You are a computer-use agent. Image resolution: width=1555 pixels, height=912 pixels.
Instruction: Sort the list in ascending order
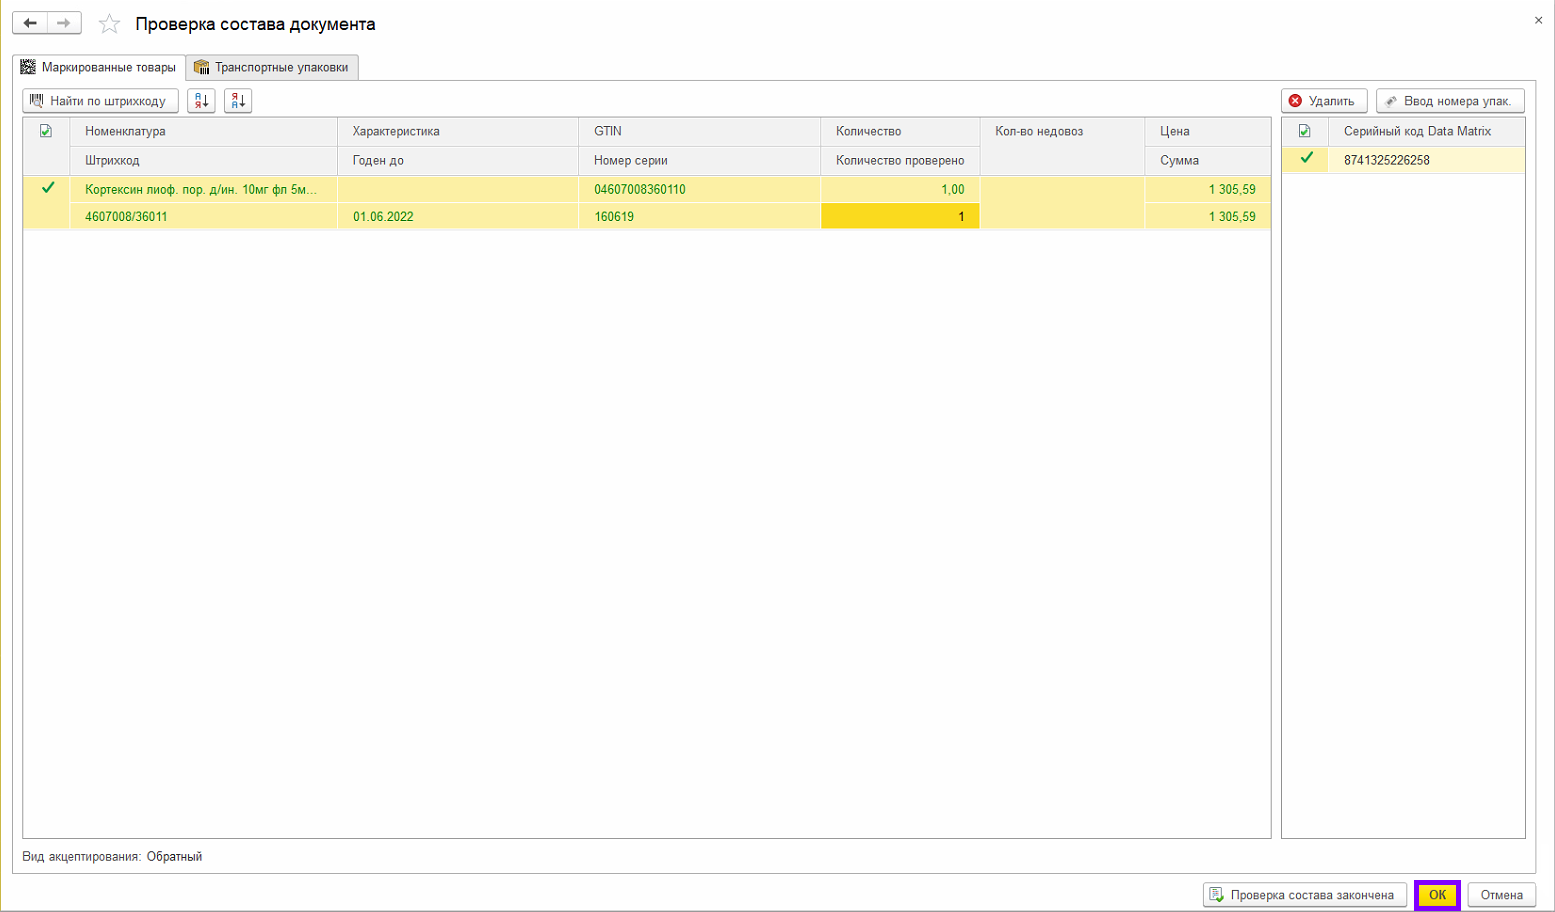(x=201, y=101)
